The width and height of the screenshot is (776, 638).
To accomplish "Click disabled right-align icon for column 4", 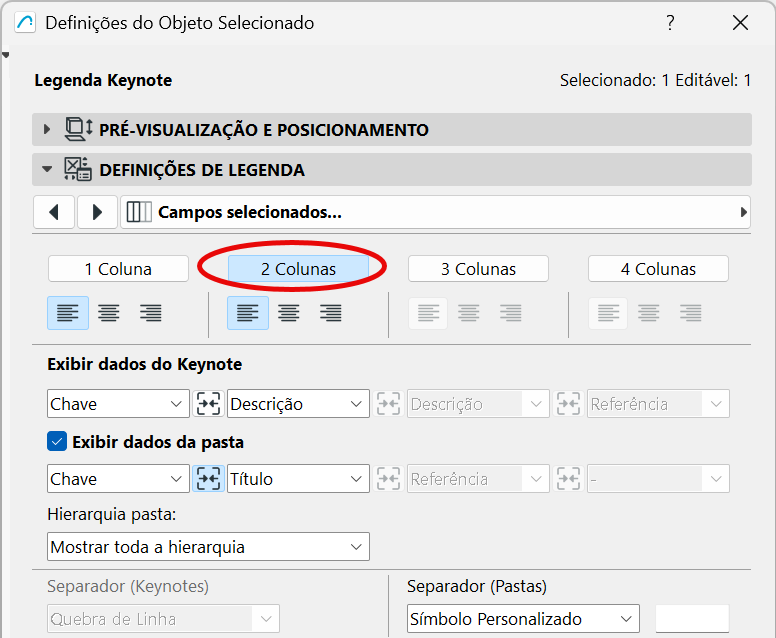I will (x=690, y=313).
